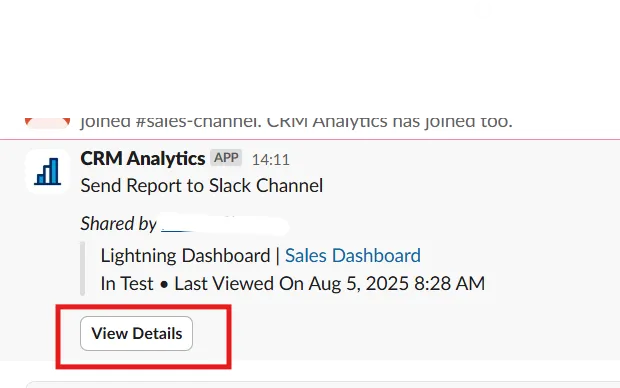Screen dimensions: 620x388
Task: Click the italic Shared by label
Action: (x=118, y=224)
